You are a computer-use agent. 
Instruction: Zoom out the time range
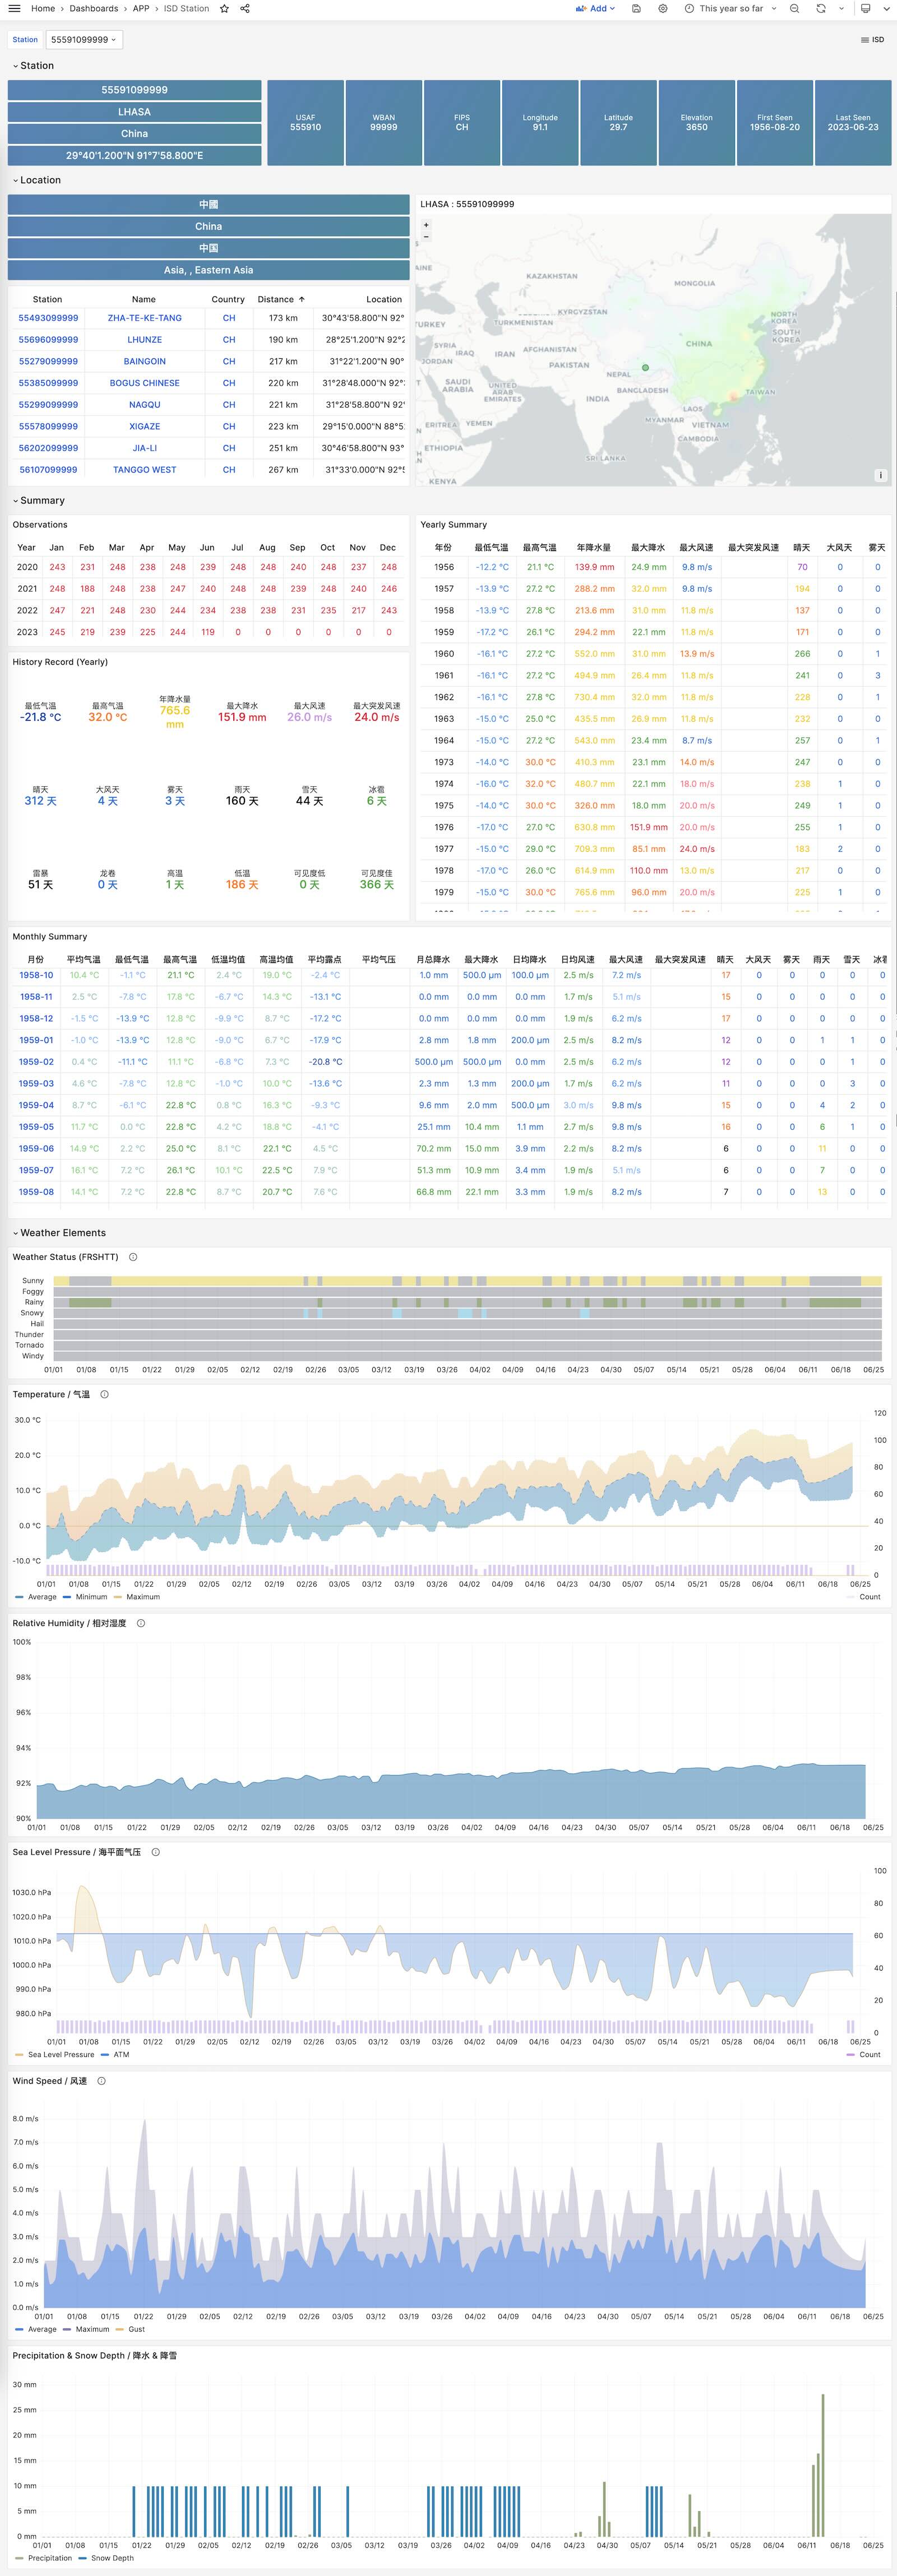pos(794,8)
